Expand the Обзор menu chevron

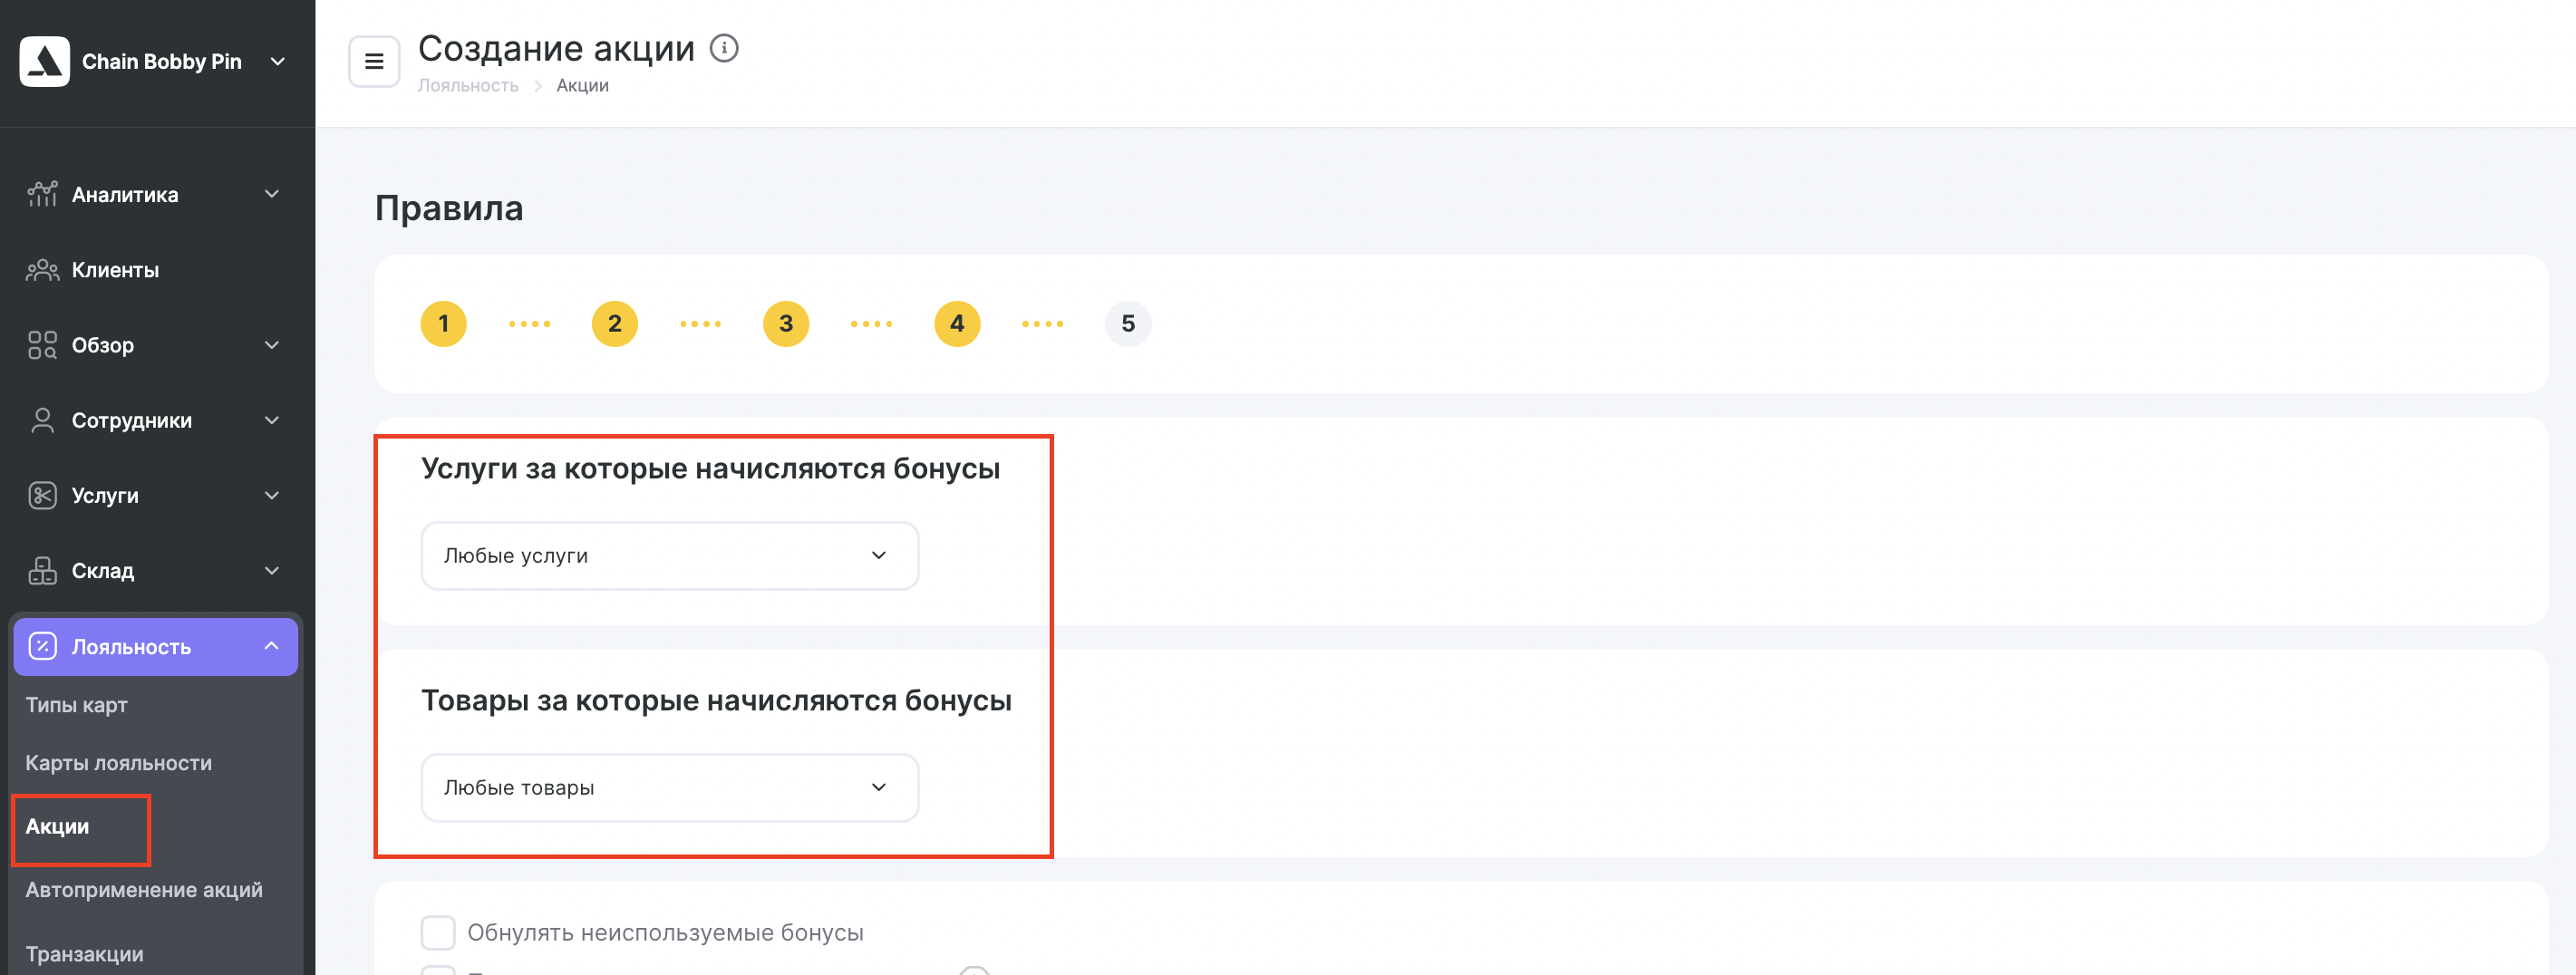272,345
